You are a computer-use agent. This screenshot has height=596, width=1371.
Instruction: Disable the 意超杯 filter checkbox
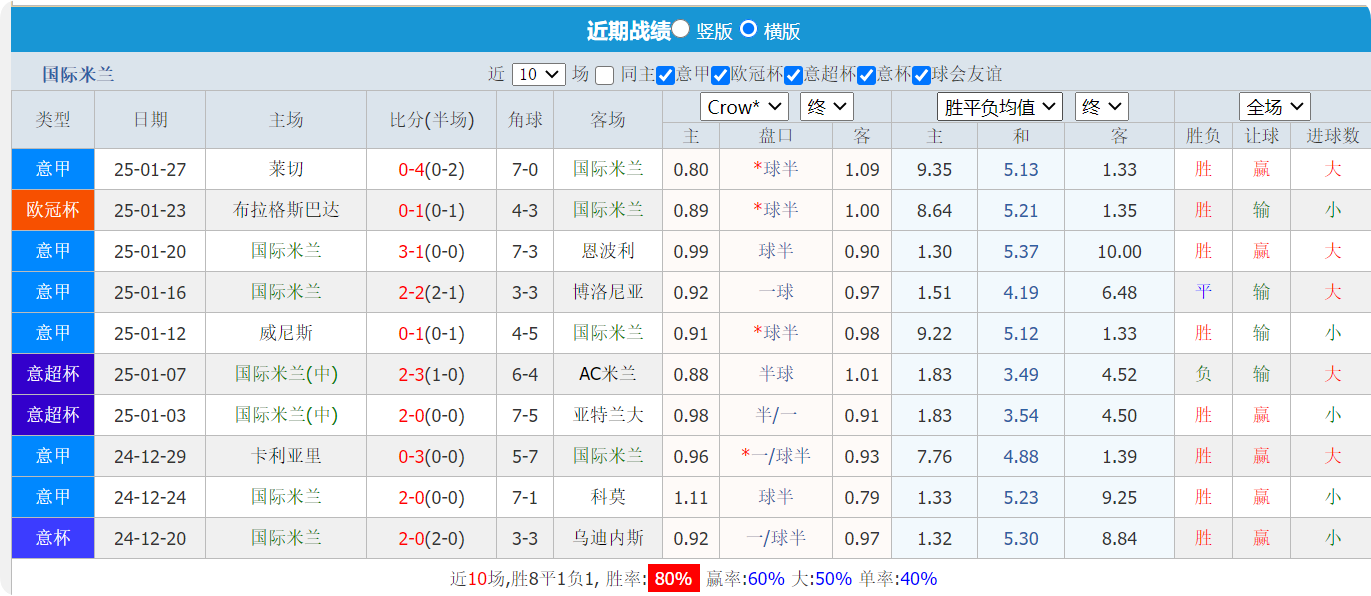[792, 74]
